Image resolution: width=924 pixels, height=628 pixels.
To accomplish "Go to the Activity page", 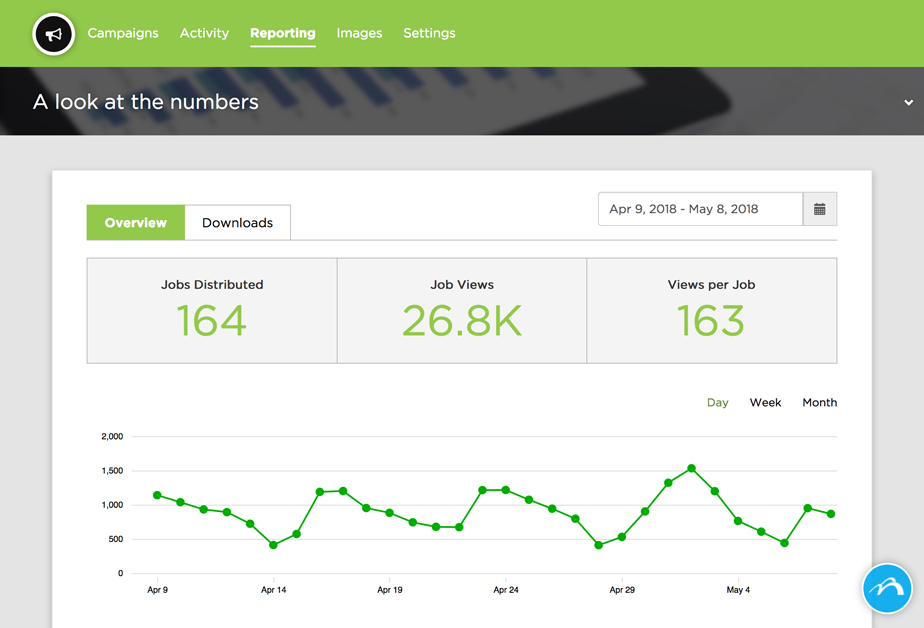I will point(204,33).
